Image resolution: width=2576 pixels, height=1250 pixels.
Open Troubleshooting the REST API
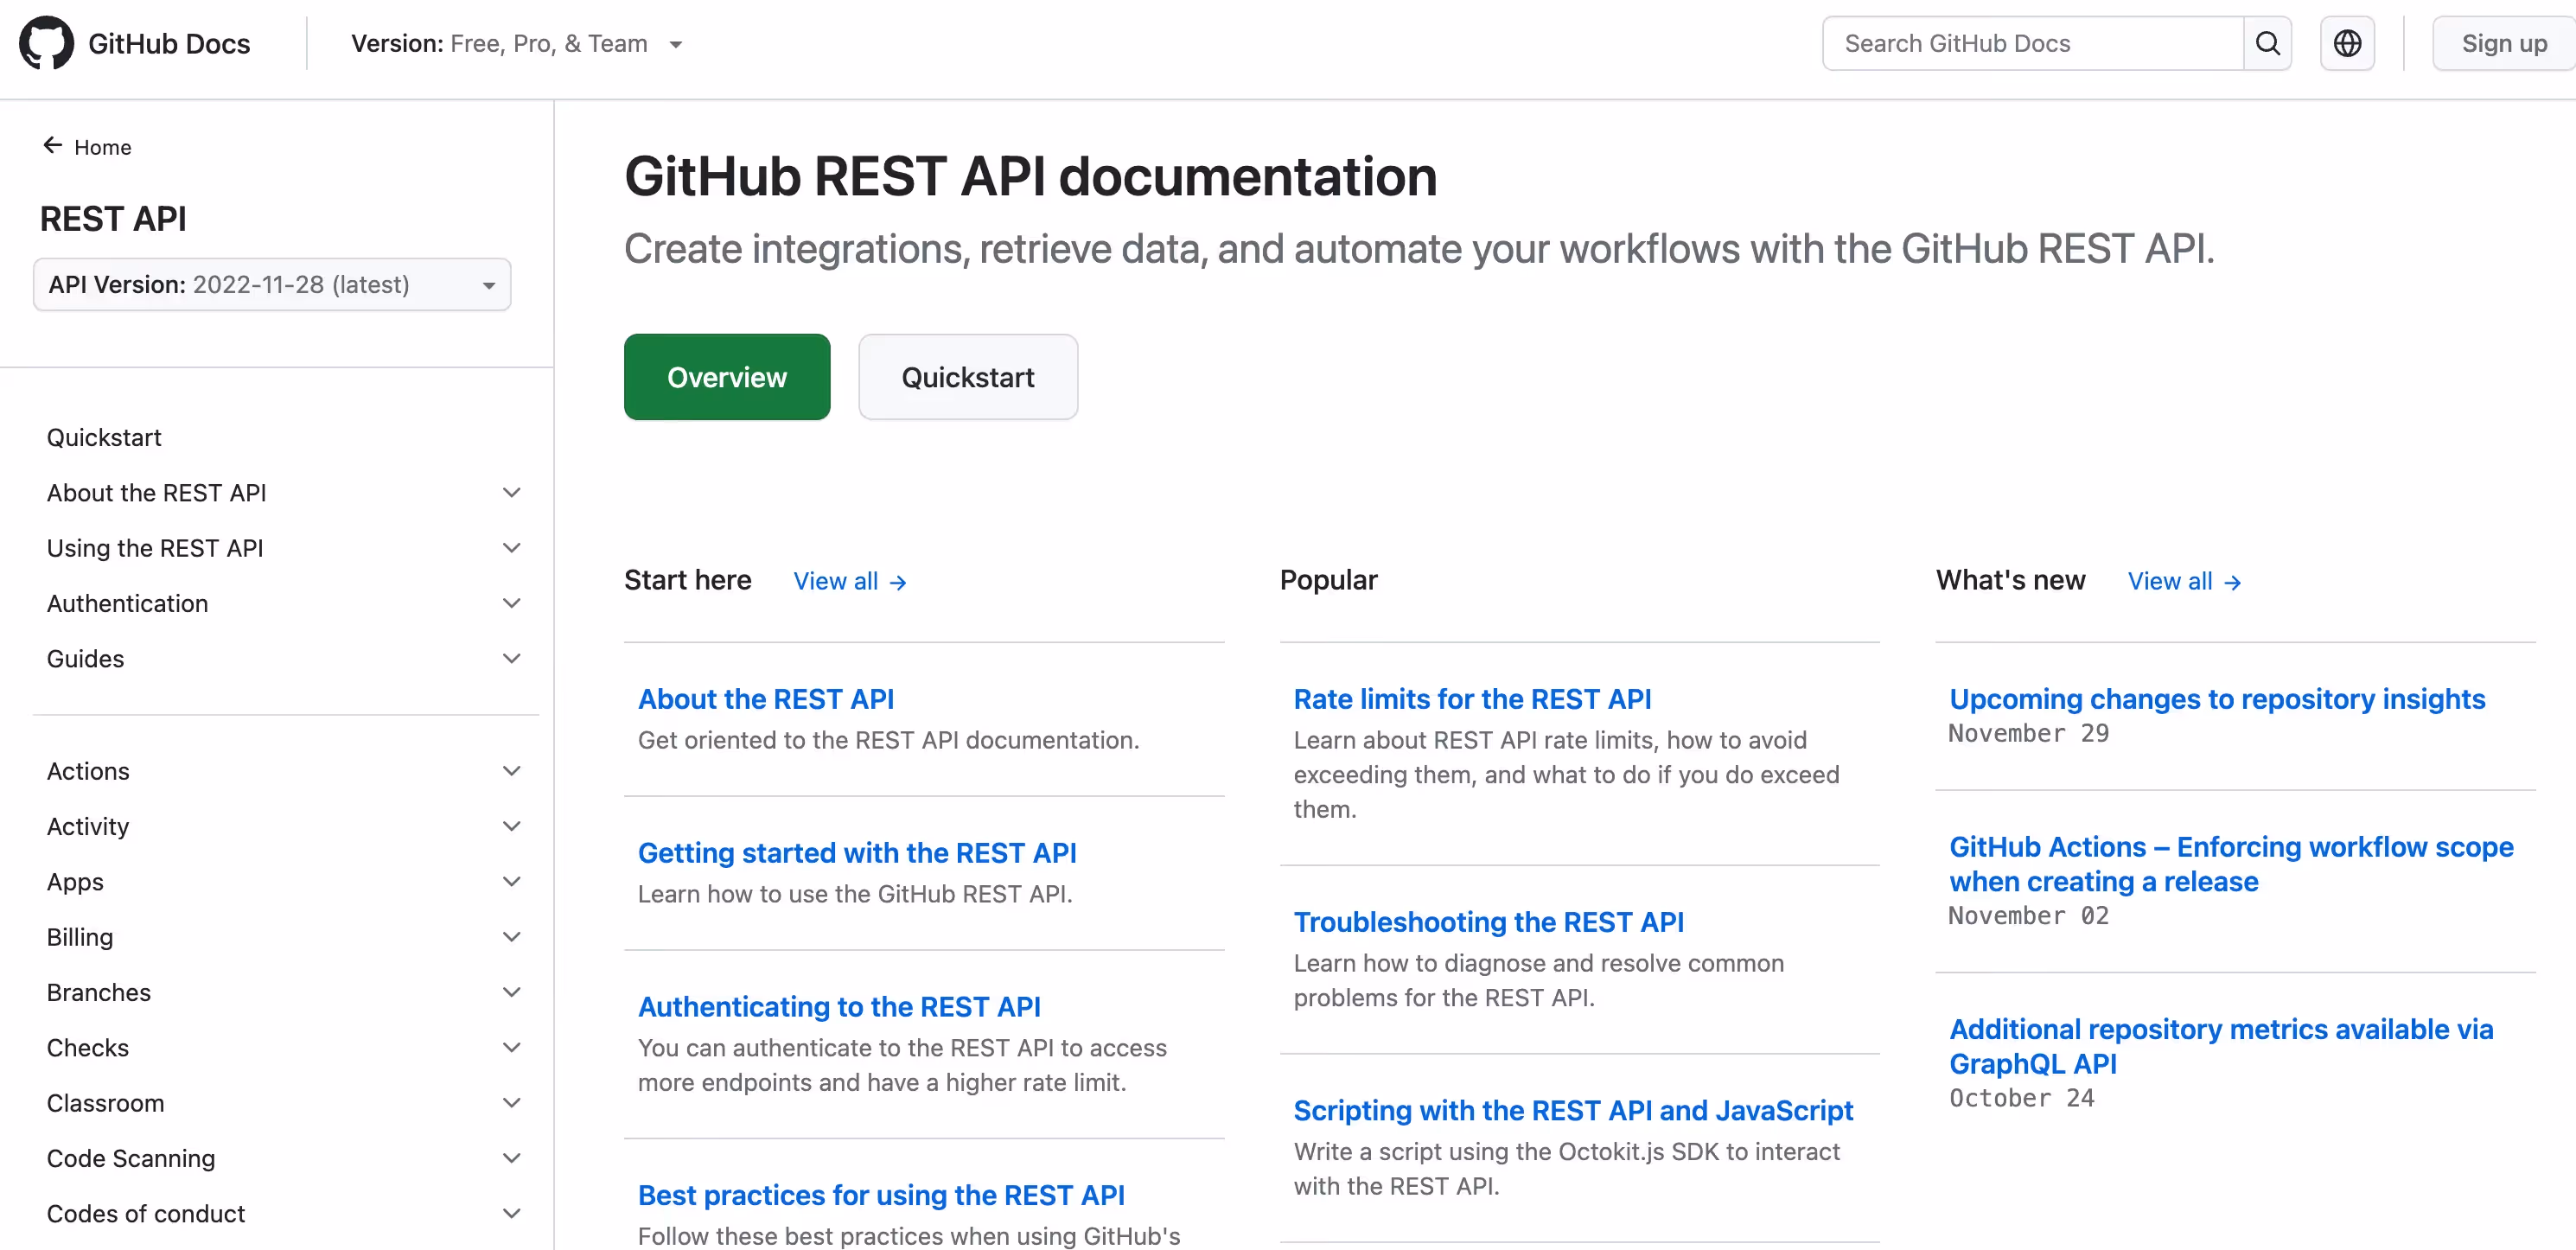[x=1488, y=922]
